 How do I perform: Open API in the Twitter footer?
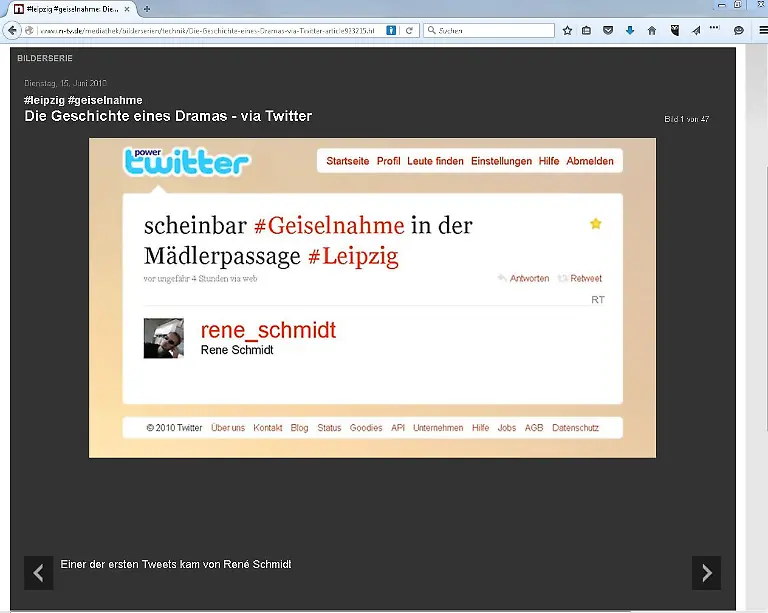[398, 427]
